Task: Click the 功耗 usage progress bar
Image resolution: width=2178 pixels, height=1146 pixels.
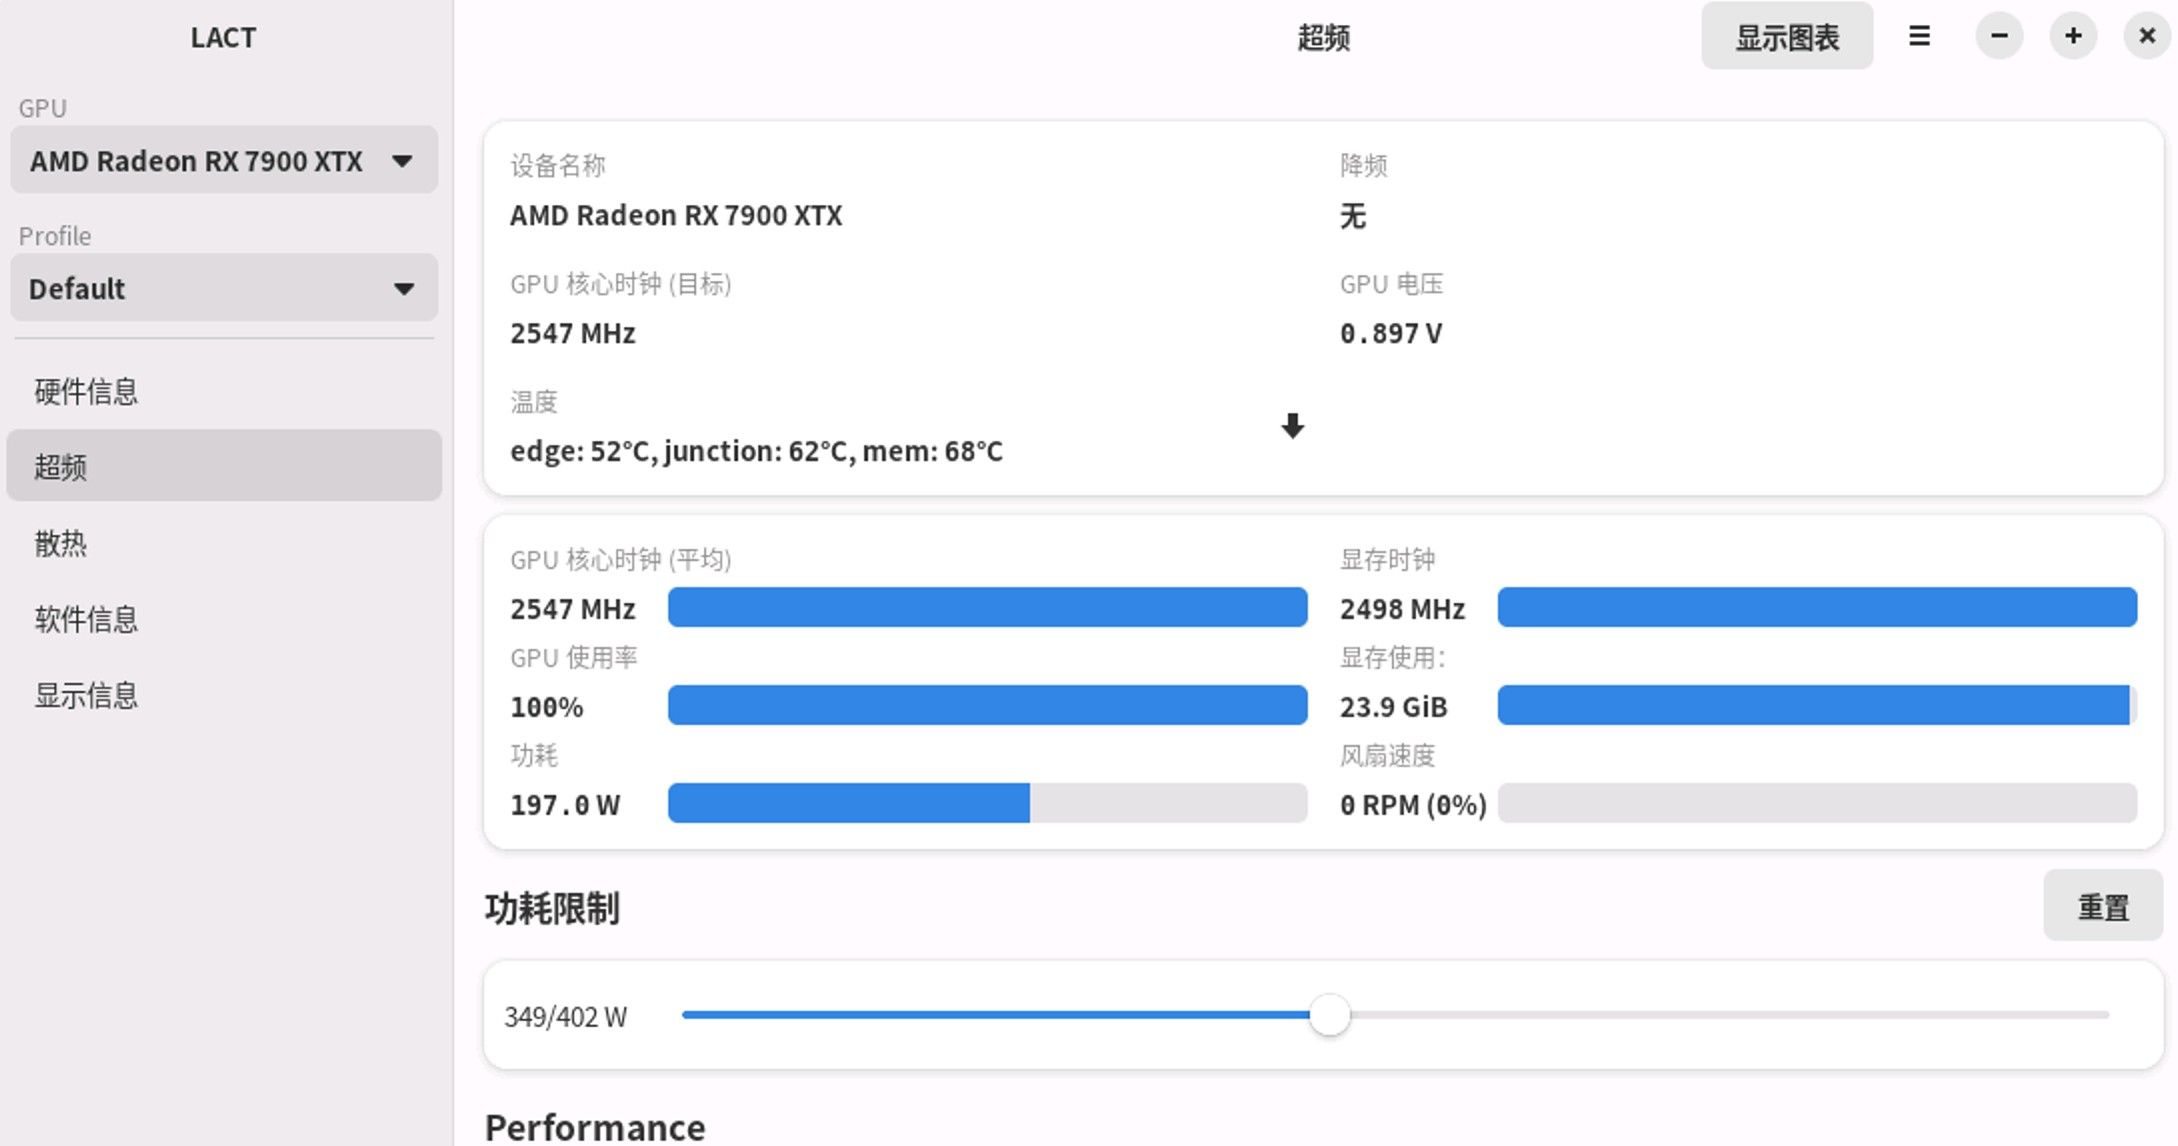Action: [987, 804]
